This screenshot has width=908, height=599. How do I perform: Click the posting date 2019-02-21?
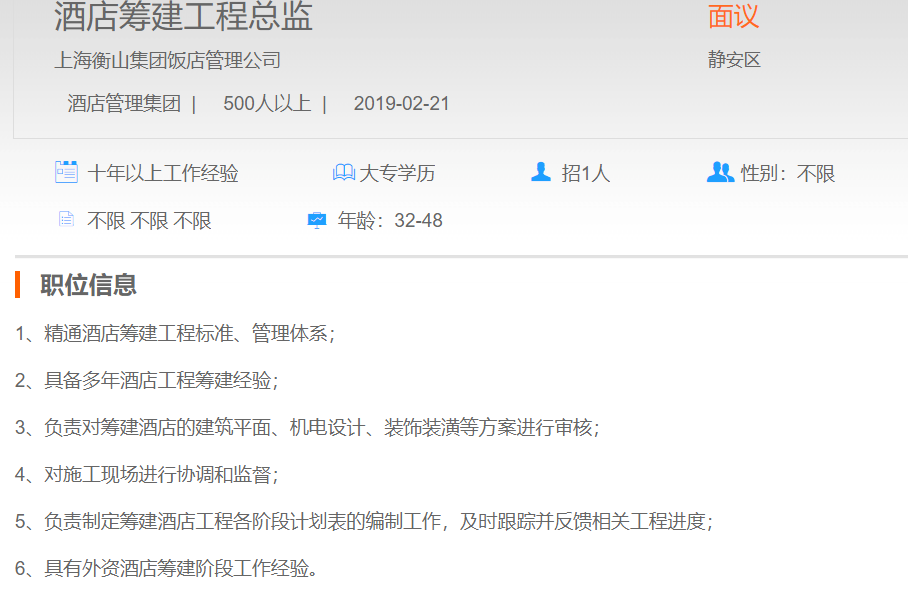[401, 104]
